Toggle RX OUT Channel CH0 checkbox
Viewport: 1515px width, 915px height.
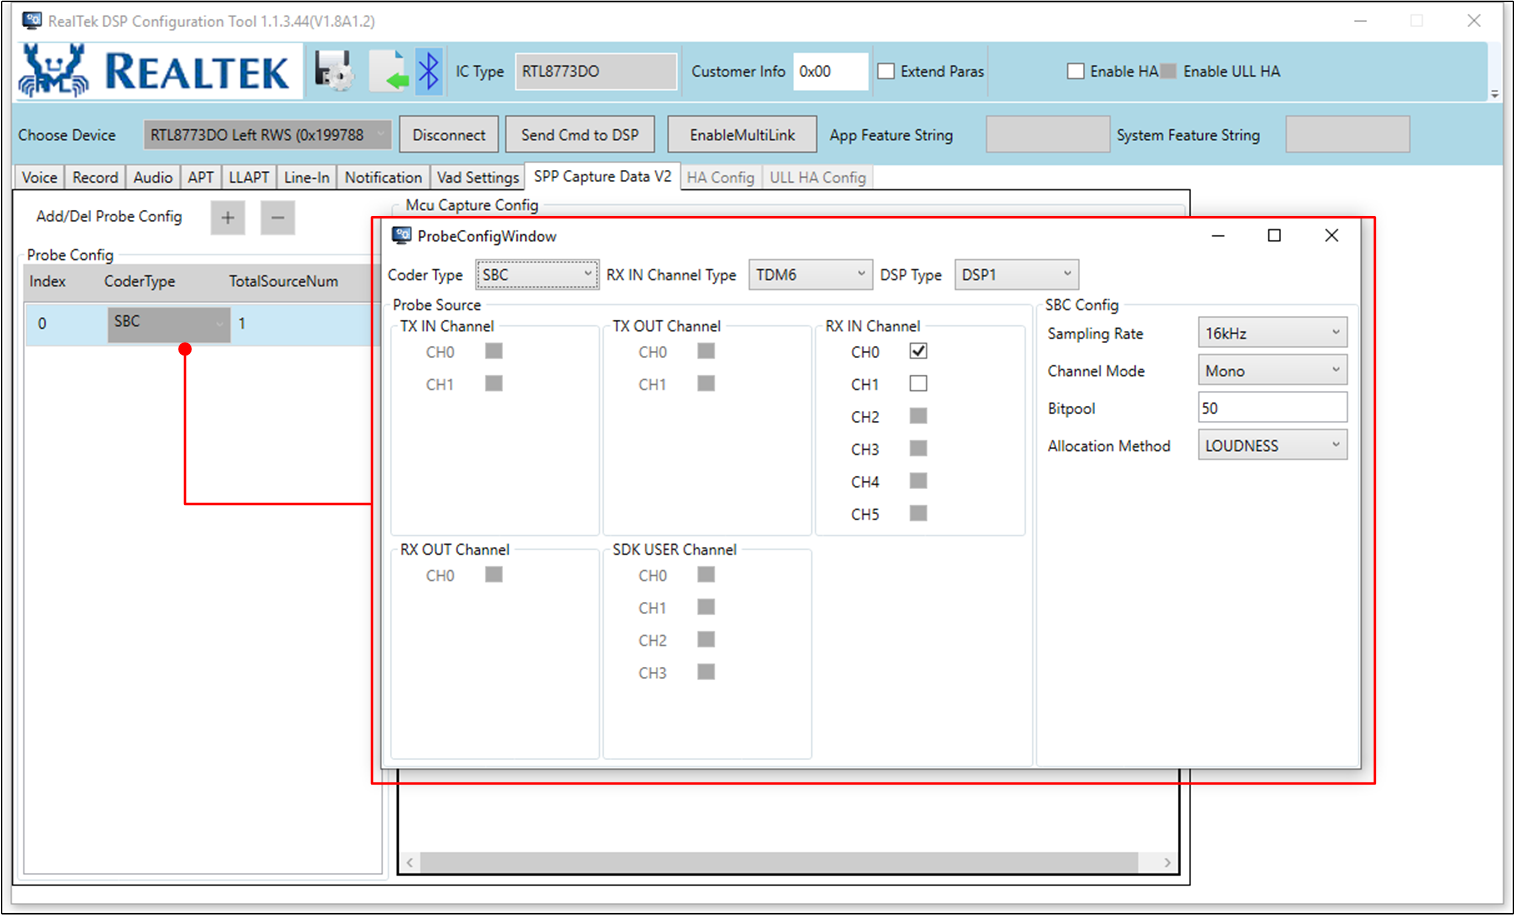click(x=494, y=574)
